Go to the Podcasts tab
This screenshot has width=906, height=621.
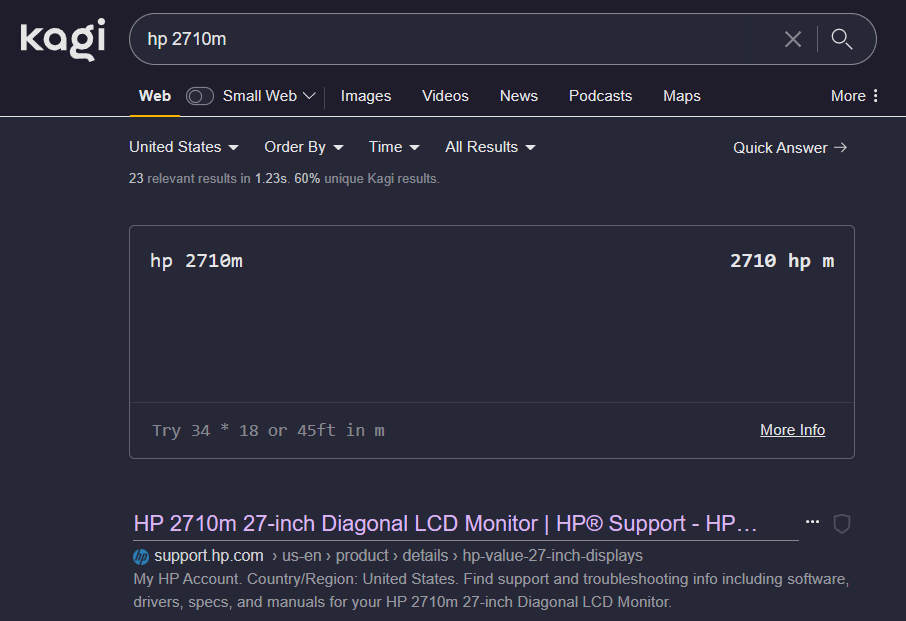pos(600,96)
